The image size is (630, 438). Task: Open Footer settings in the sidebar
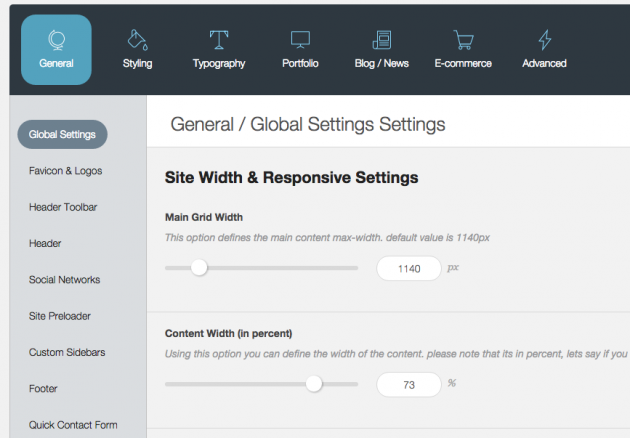pyautogui.click(x=43, y=389)
